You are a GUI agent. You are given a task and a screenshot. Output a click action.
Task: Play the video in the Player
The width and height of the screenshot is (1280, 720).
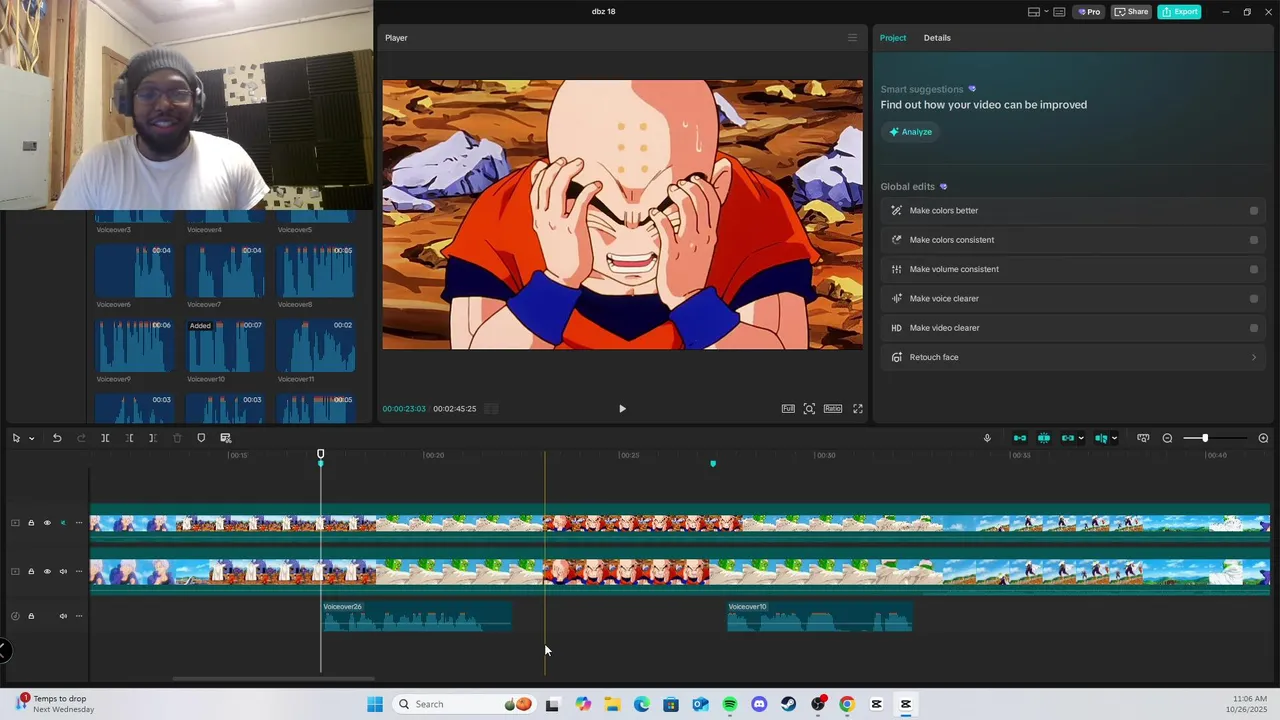[622, 409]
